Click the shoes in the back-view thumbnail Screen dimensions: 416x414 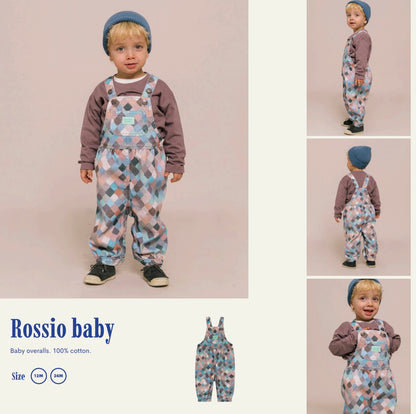tap(358, 264)
